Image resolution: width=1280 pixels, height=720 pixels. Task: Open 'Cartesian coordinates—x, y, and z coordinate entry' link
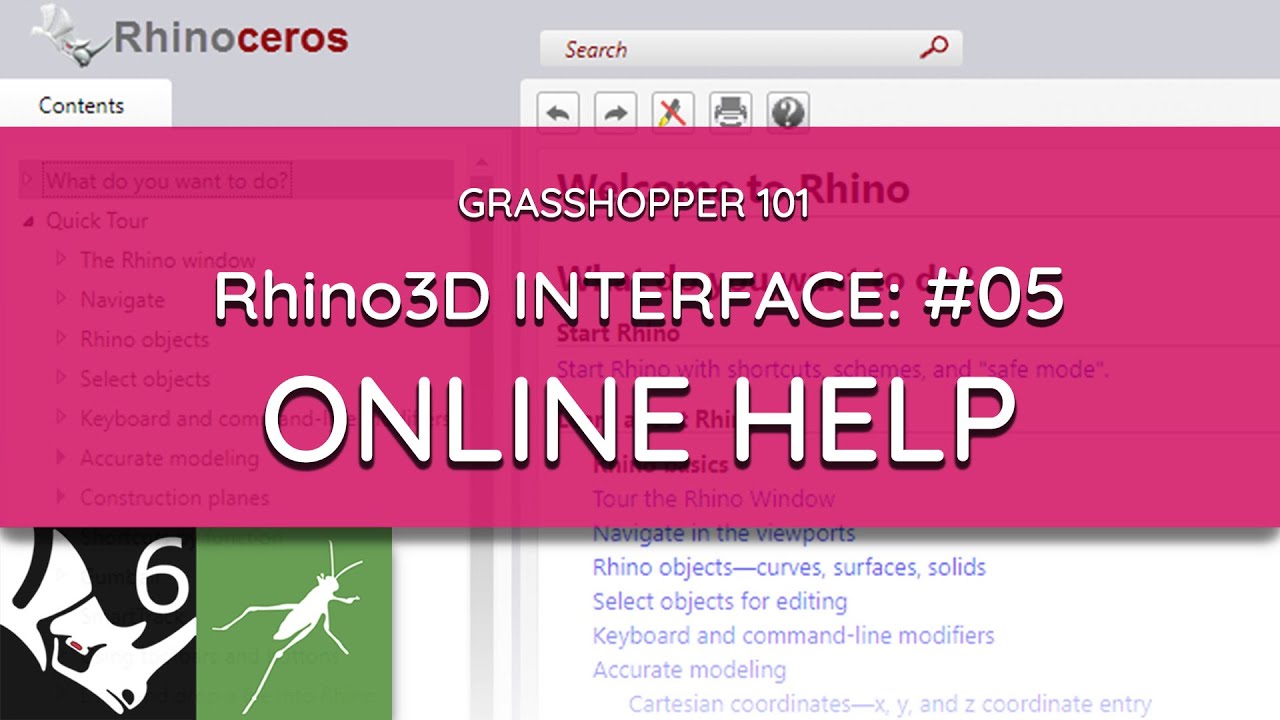[x=890, y=704]
